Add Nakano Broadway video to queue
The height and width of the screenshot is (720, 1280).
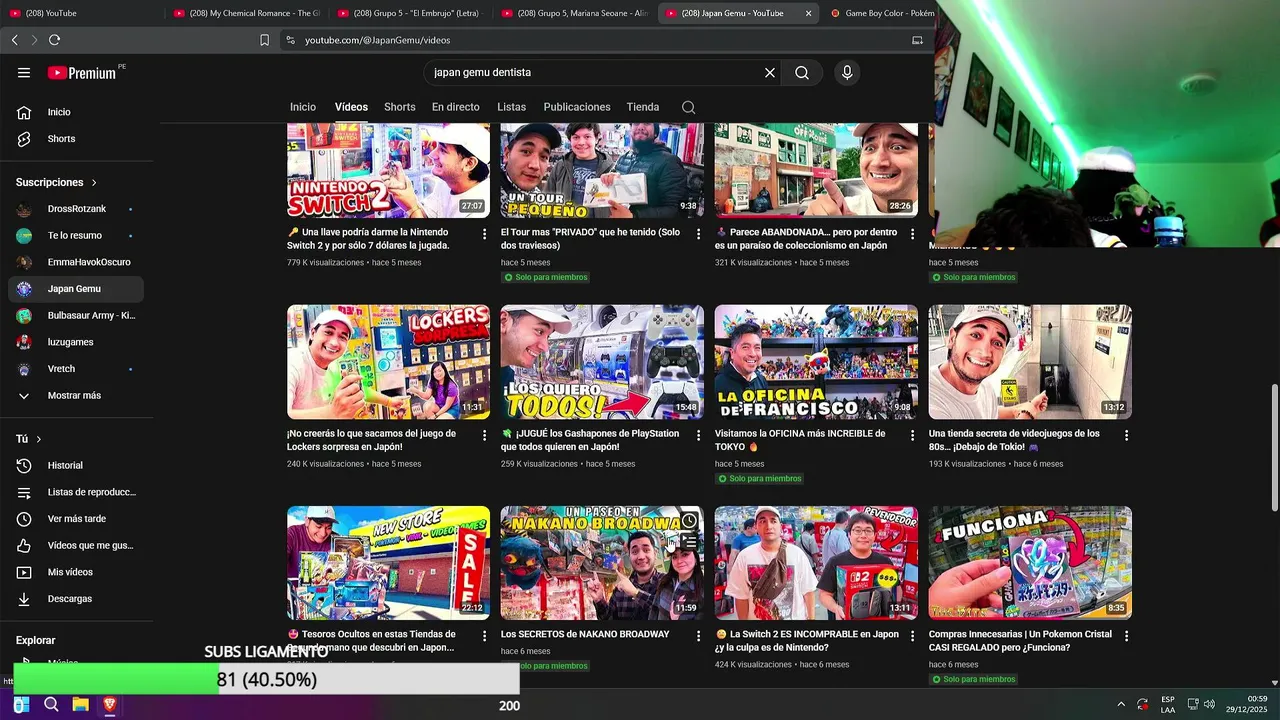point(689,542)
